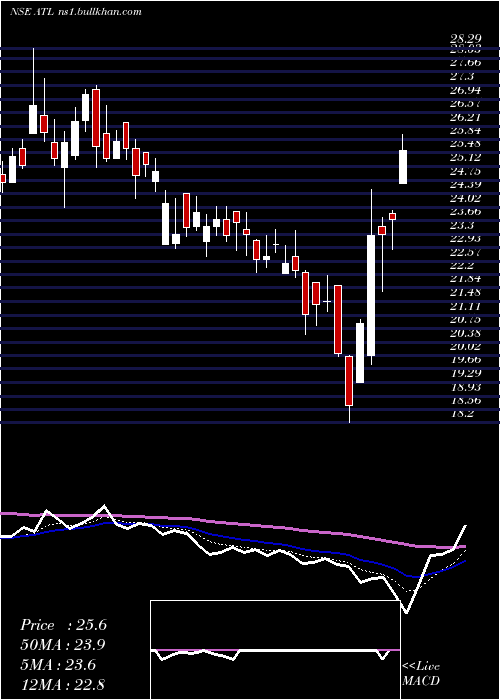Click the 28.29 top price label
Viewport: 500px width, 700px height.
[466, 40]
